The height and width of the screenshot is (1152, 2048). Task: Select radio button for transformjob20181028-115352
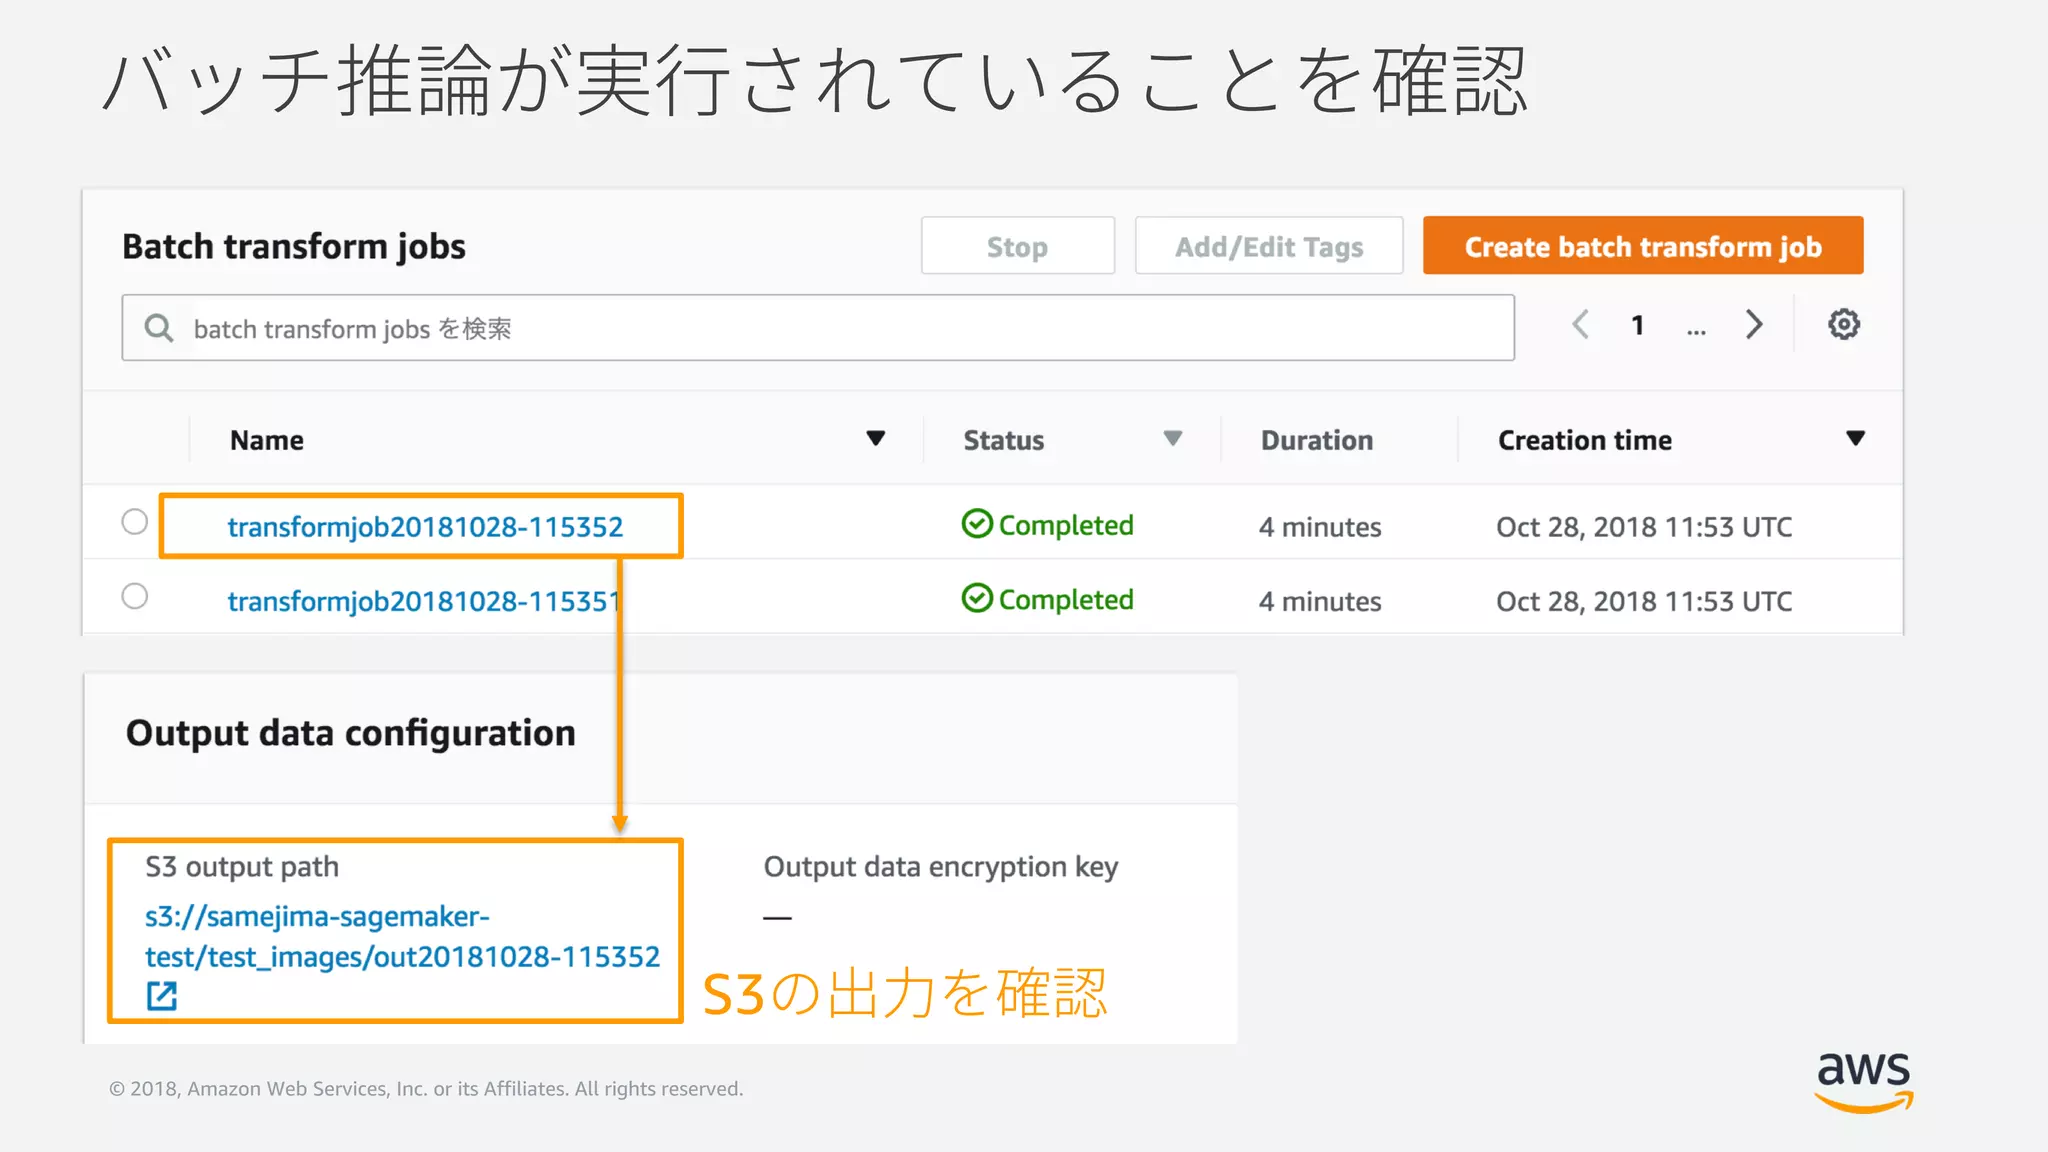(x=134, y=522)
